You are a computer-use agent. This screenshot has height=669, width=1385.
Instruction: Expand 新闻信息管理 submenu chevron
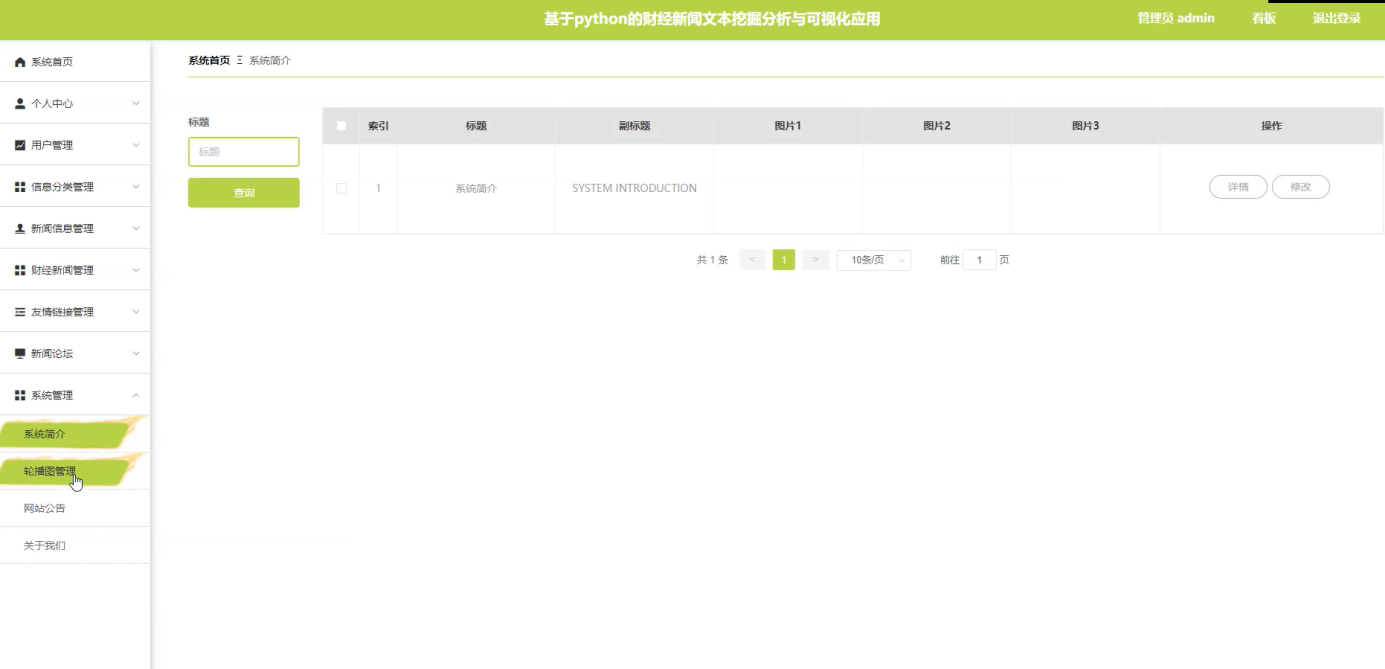pyautogui.click(x=136, y=229)
